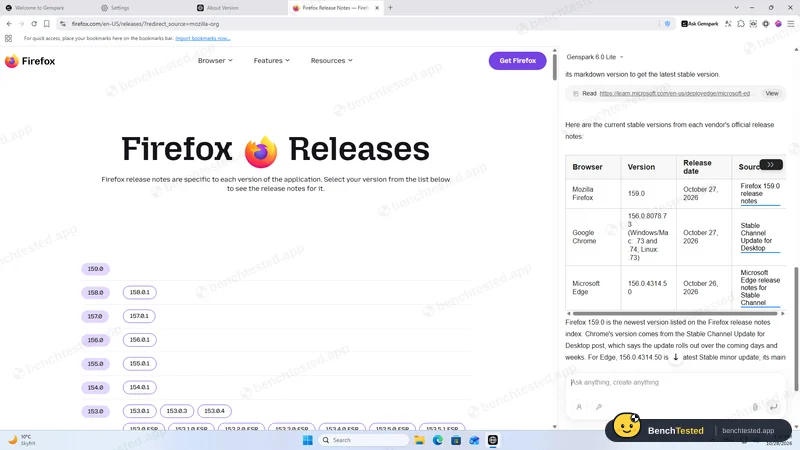
Task: Open Windows Start button on taskbar
Action: [x=308, y=440]
